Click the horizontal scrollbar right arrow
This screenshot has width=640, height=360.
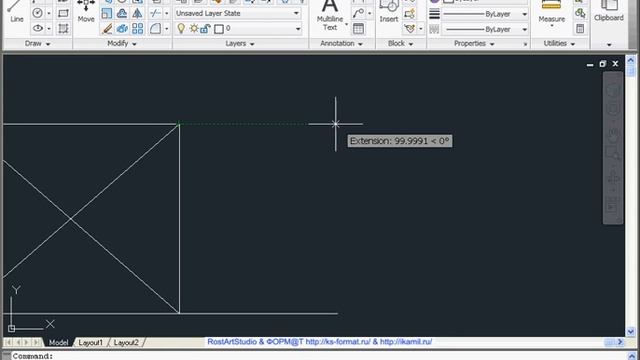[x=620, y=342]
